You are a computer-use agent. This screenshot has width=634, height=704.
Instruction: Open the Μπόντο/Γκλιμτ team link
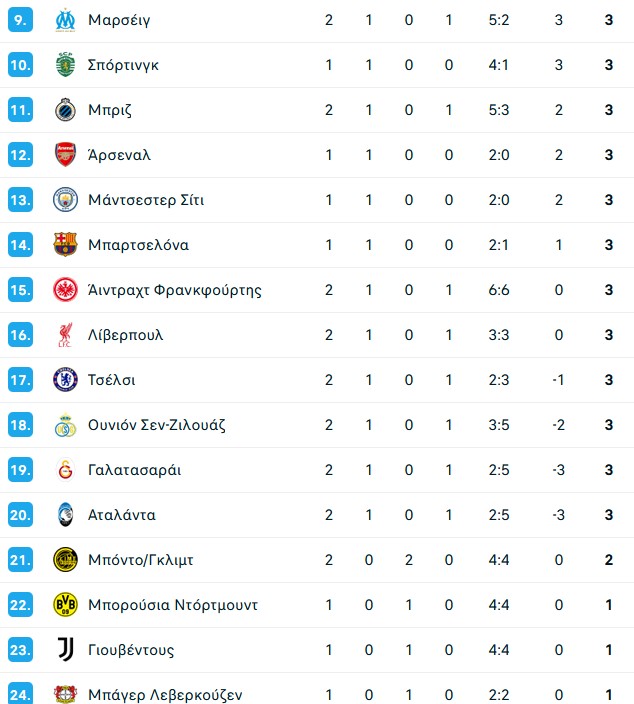point(138,560)
